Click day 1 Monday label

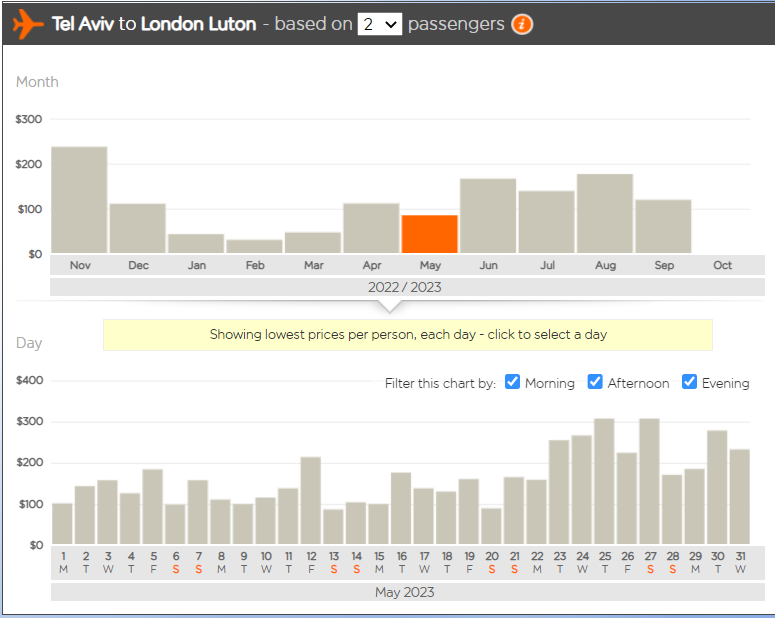(x=63, y=563)
